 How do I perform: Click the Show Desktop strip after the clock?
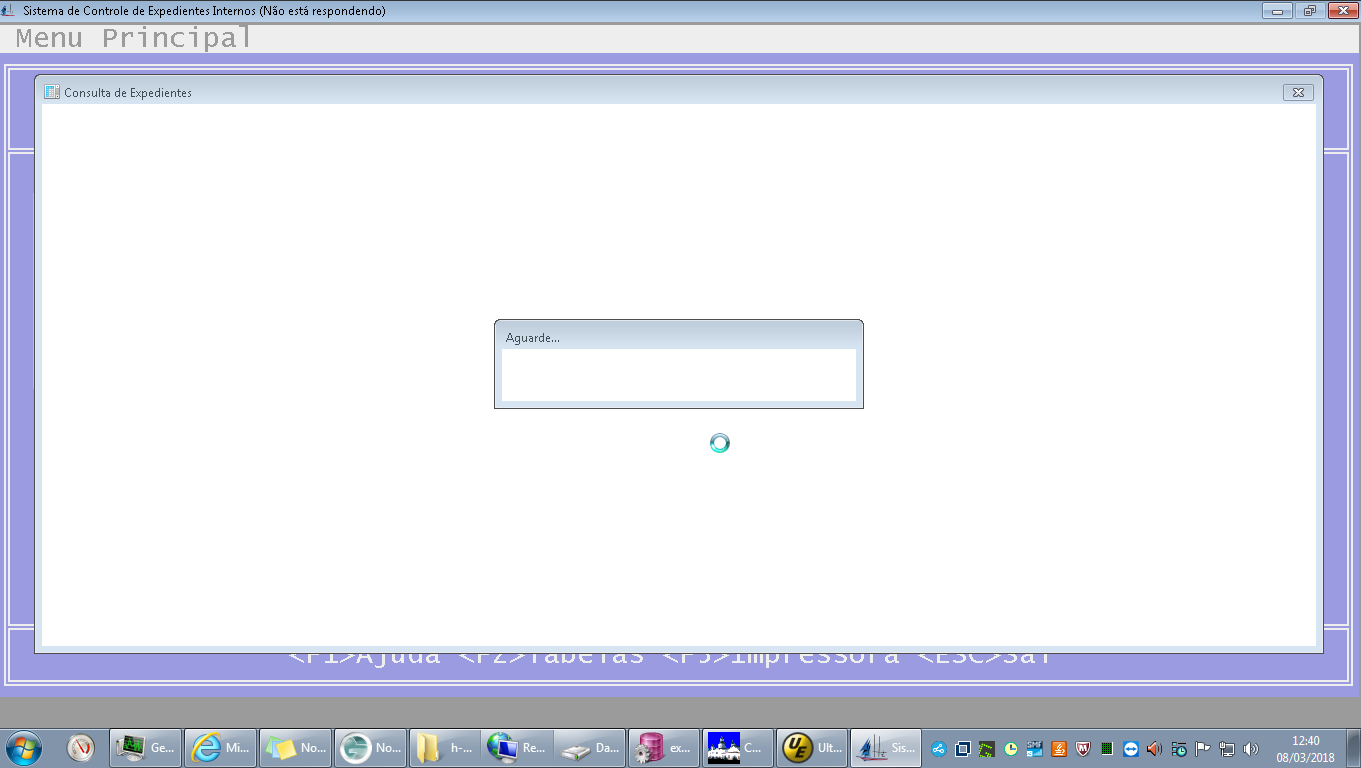tap(1353, 748)
